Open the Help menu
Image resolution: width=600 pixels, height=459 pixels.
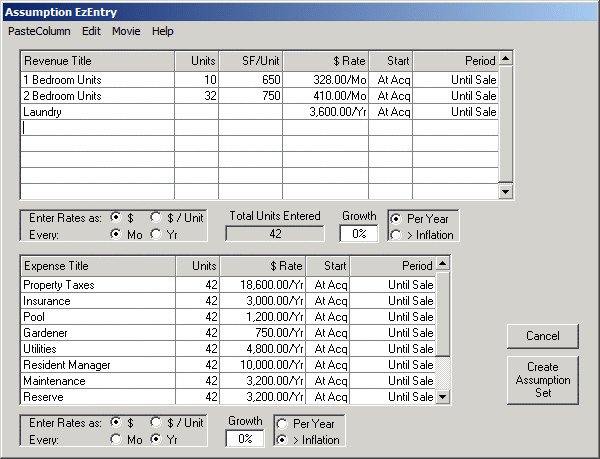[x=163, y=31]
